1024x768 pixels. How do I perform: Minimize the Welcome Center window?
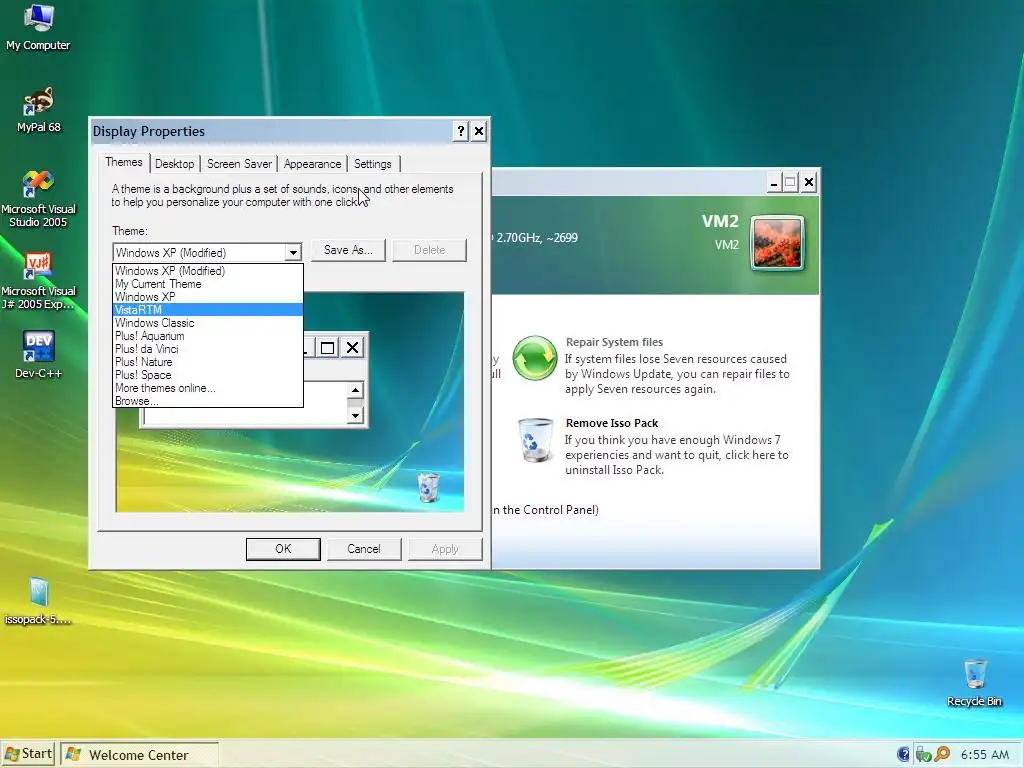point(773,182)
